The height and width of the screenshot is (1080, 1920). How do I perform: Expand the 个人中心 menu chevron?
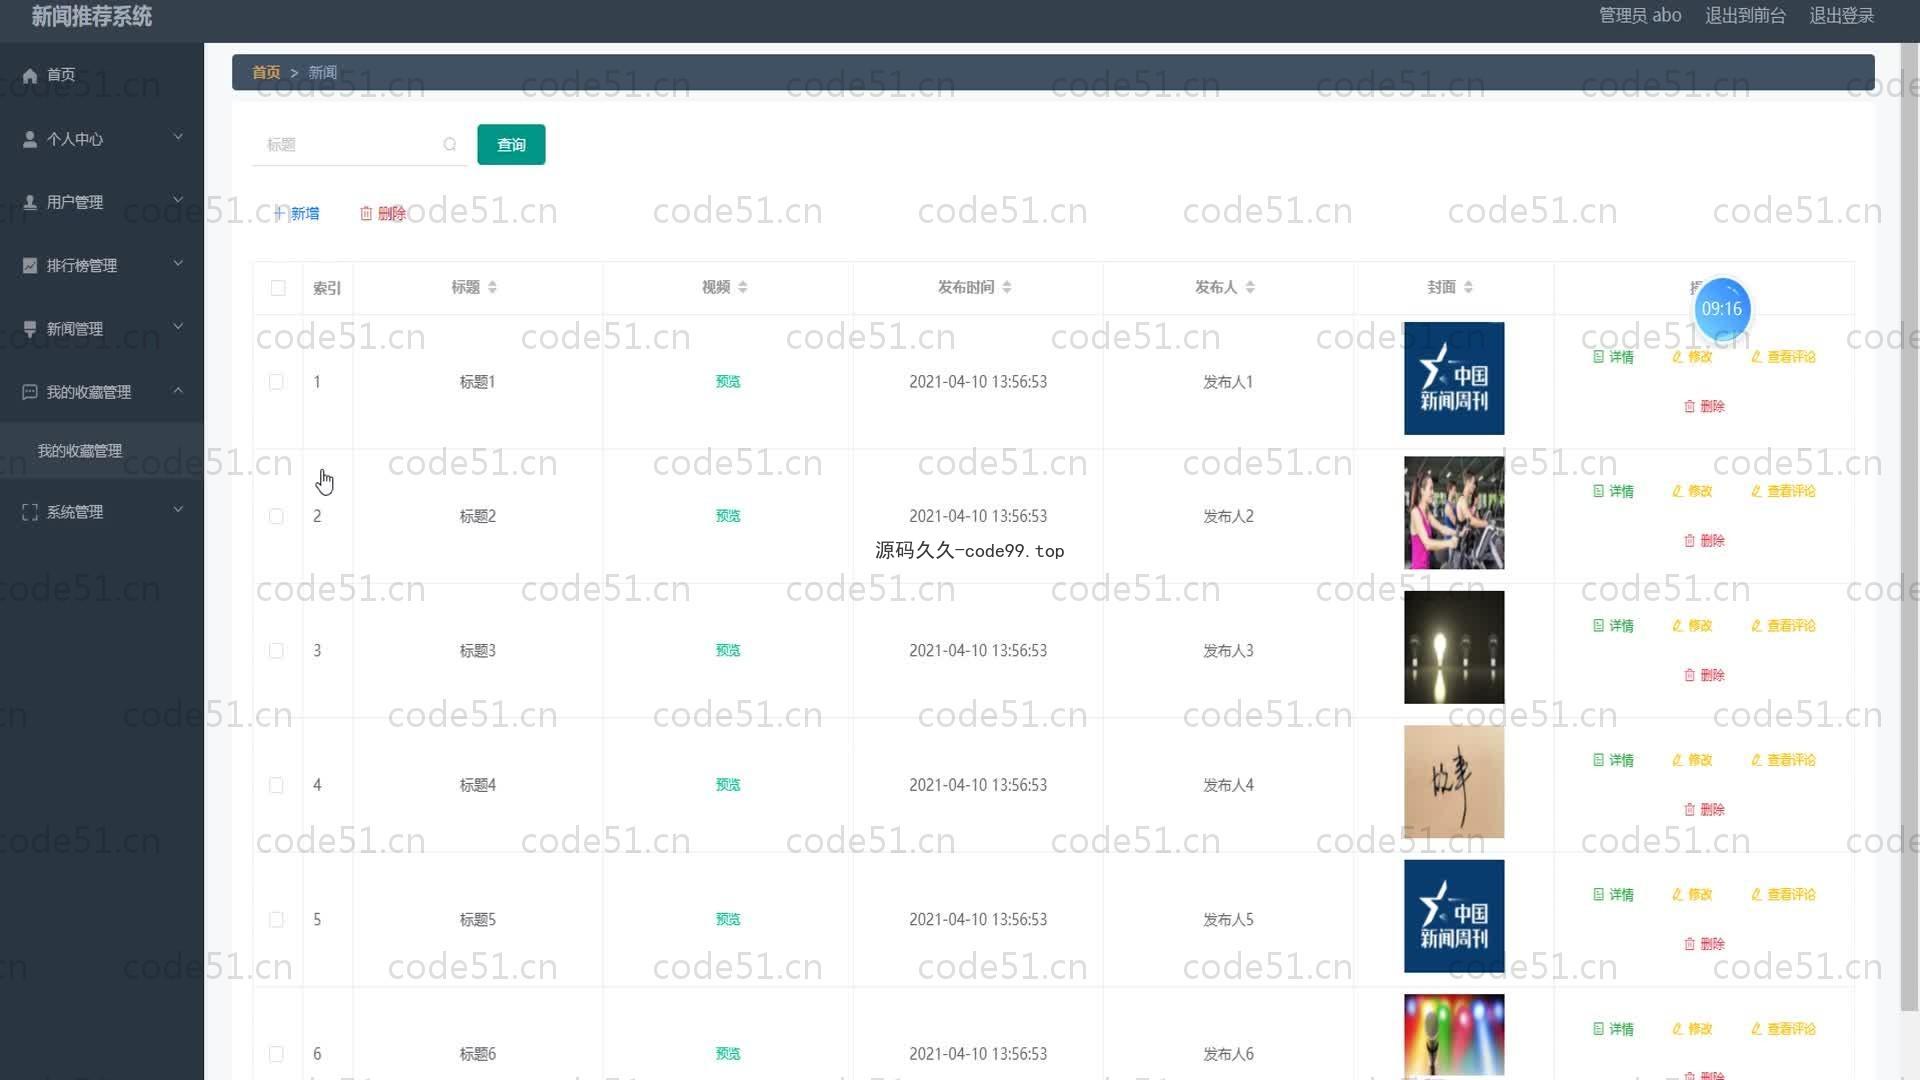pyautogui.click(x=178, y=137)
